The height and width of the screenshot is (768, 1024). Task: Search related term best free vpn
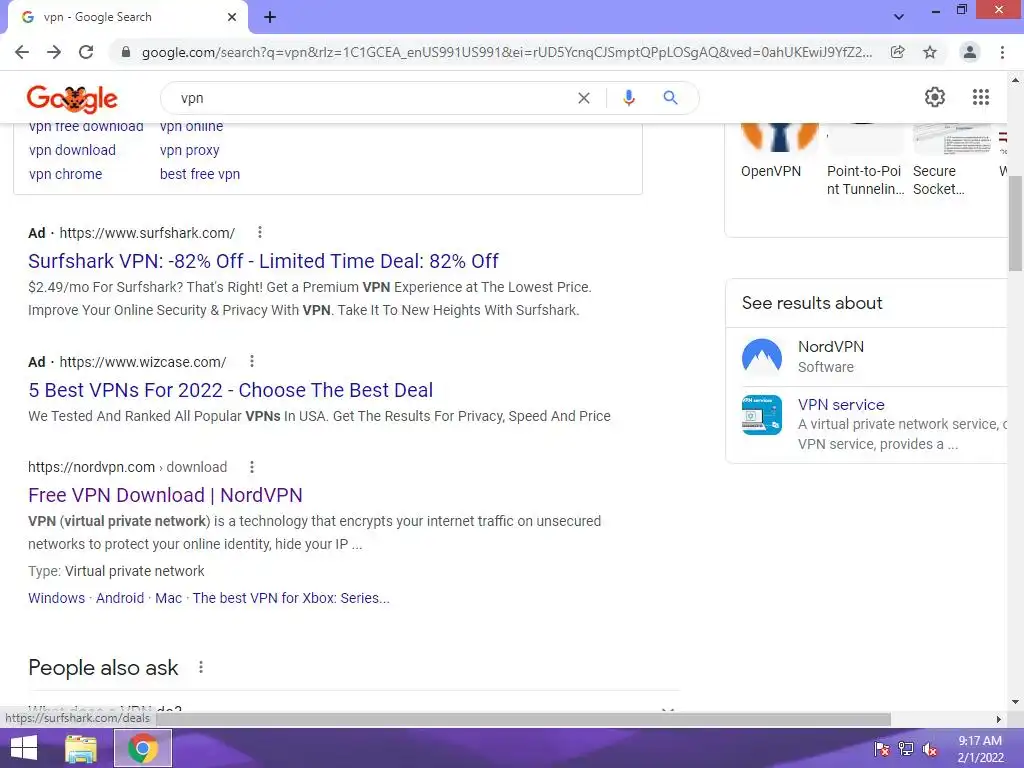200,174
